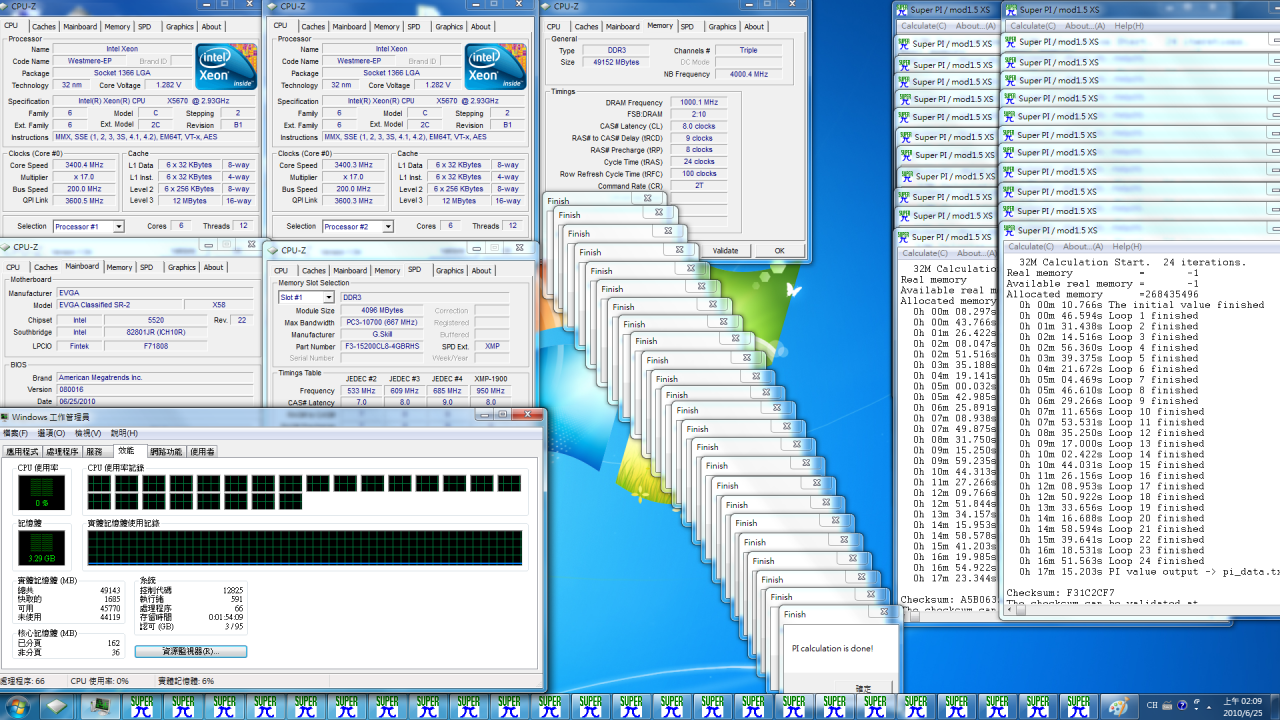Click left arrow of Super PI horizontal scrollbar
The width and height of the screenshot is (1280, 720).
click(1010, 611)
